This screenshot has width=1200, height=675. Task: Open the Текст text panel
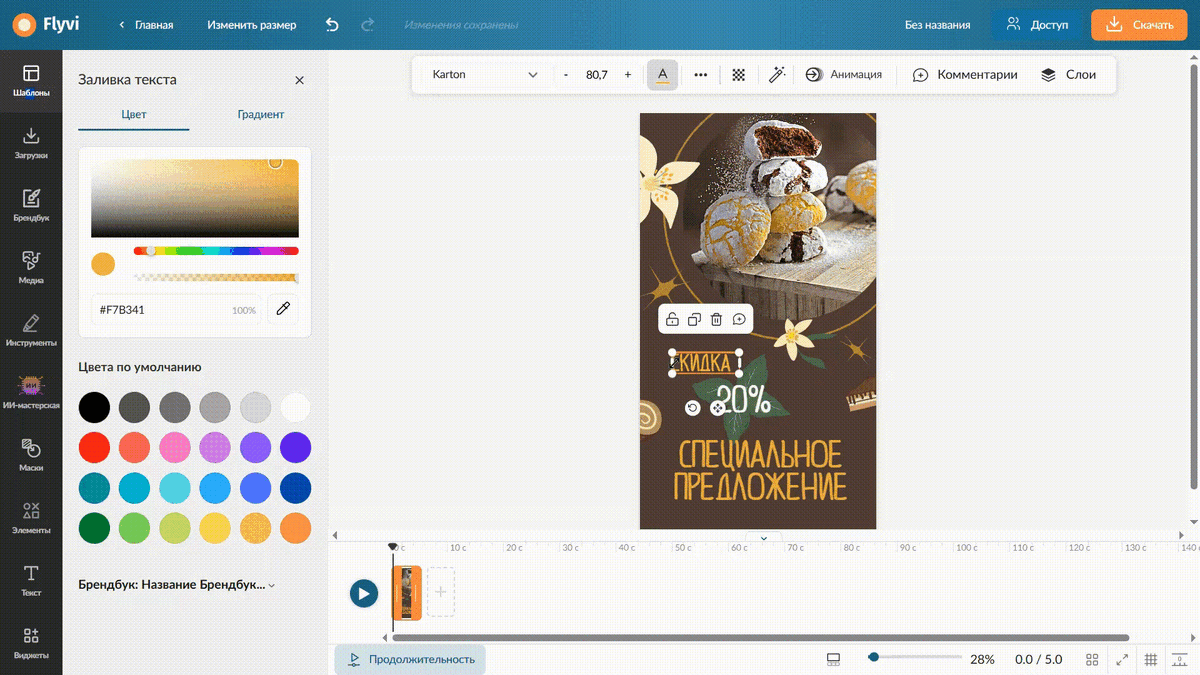point(31,580)
